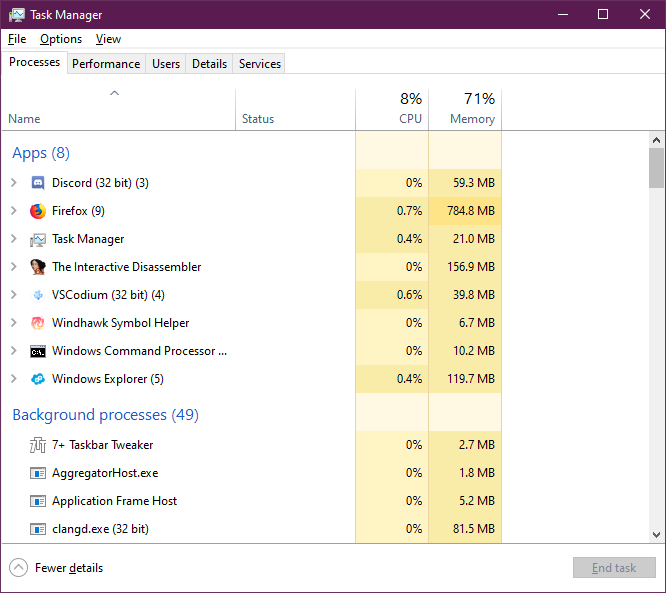Click the Application Frame Host icon

coord(38,501)
